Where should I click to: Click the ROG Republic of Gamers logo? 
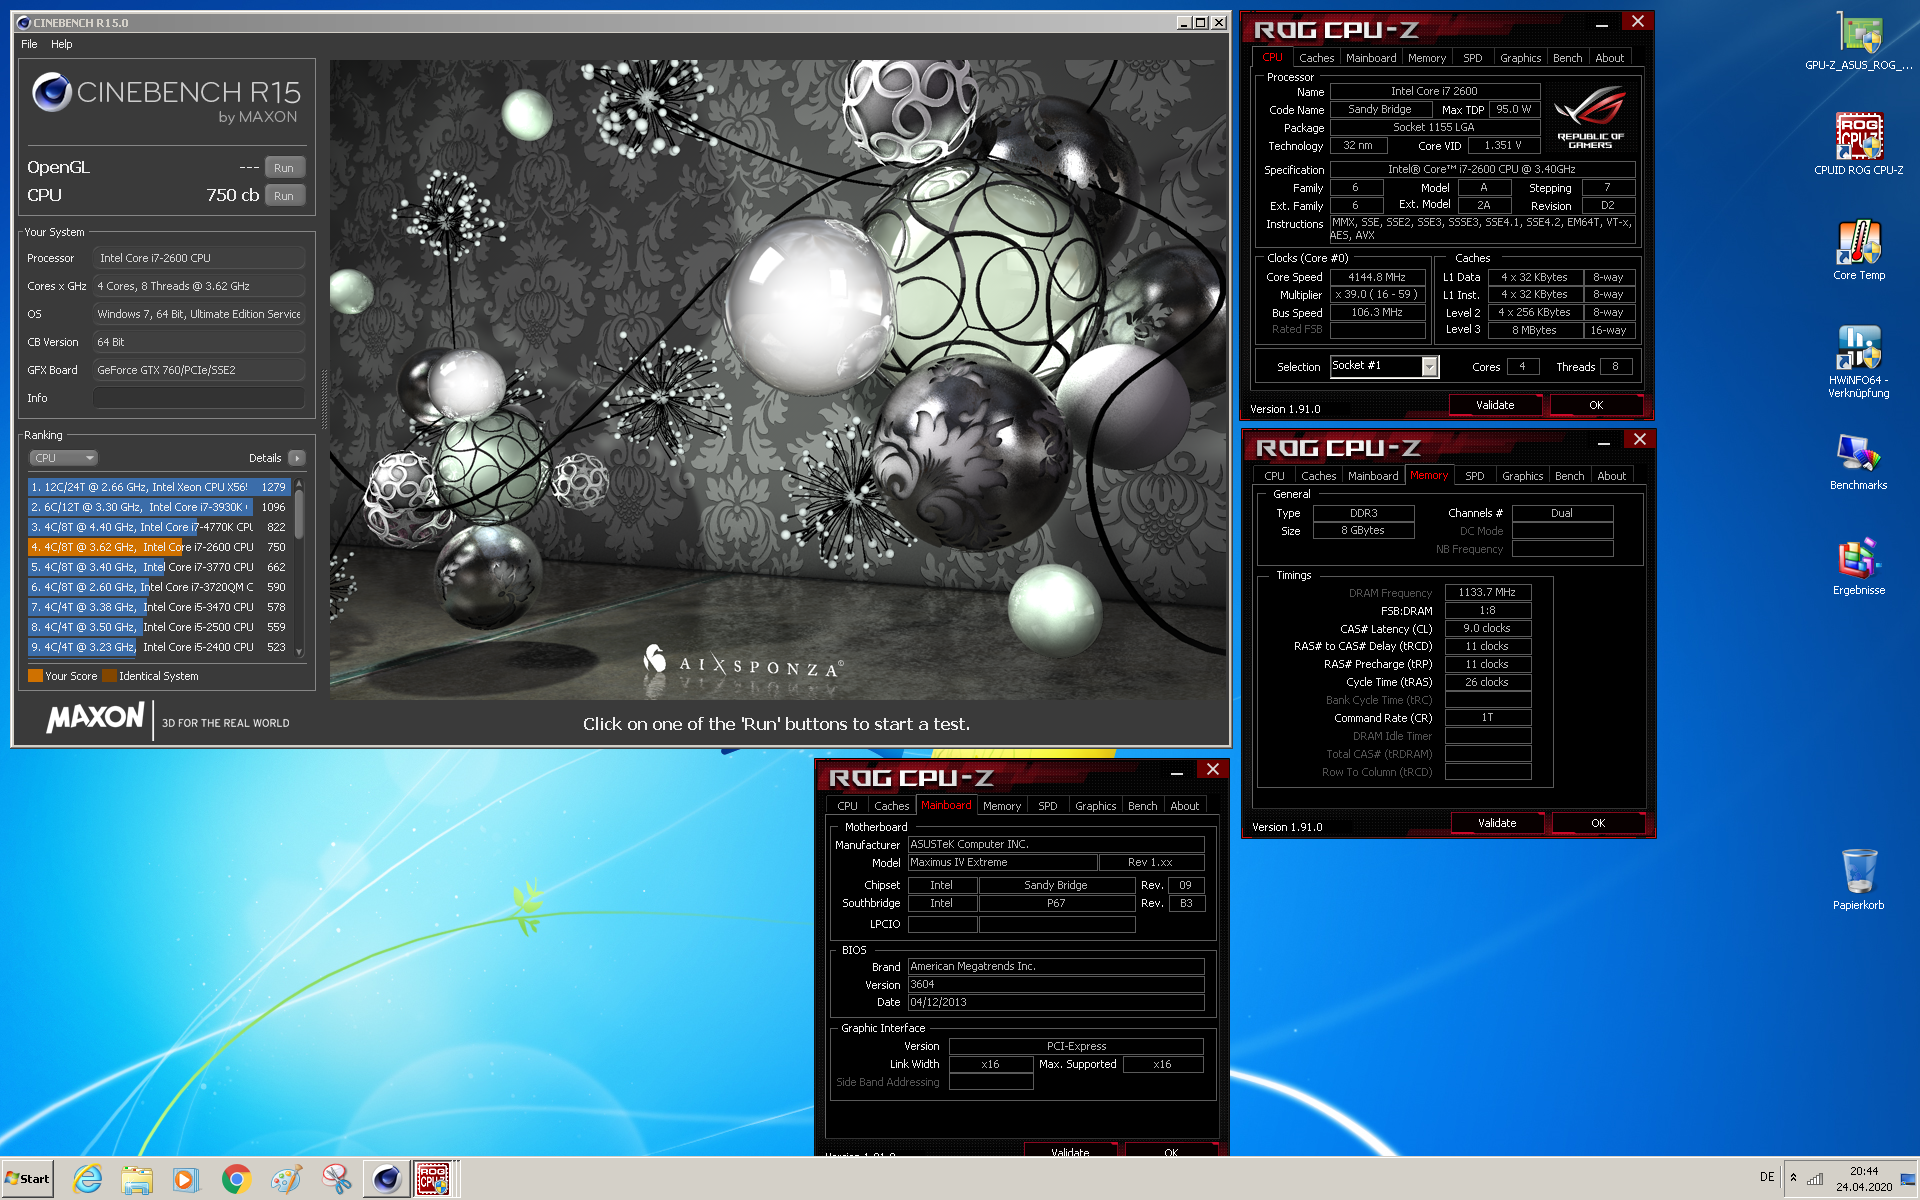coord(1590,117)
